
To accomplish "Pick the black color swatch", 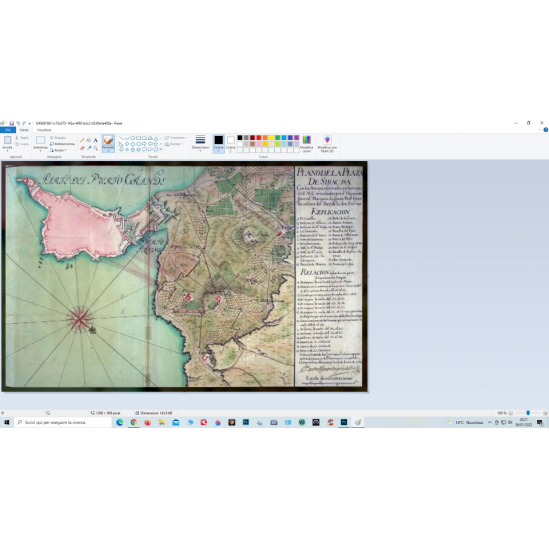I will click(x=240, y=138).
